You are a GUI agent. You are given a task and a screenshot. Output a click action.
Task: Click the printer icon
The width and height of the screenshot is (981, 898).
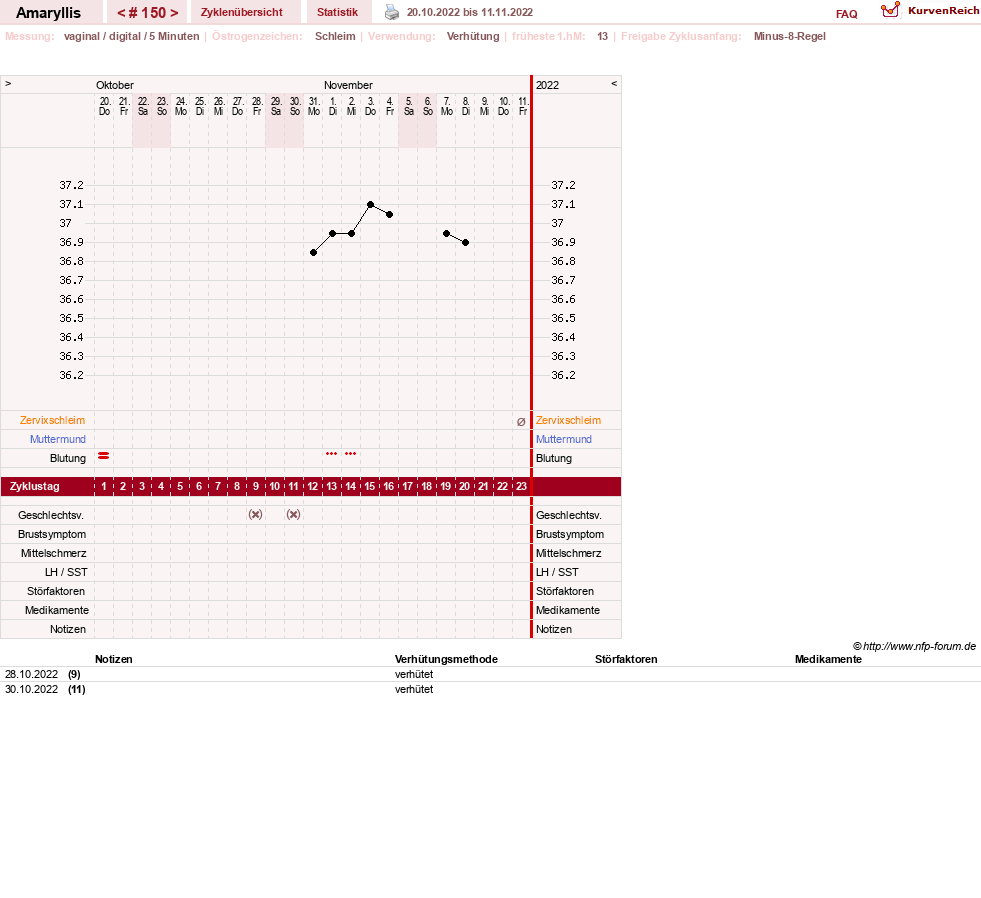click(392, 12)
